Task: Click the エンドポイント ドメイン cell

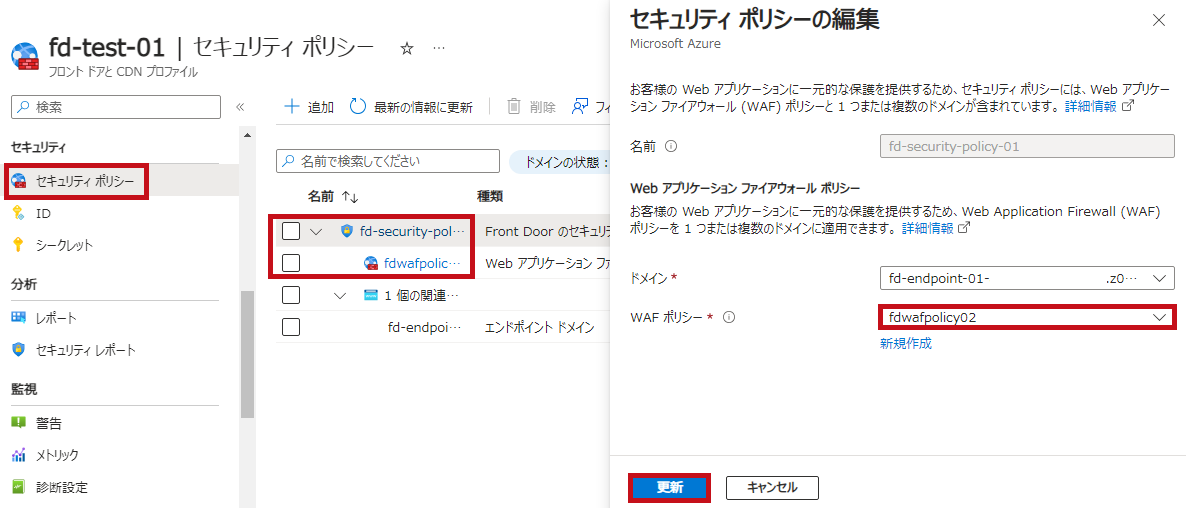Action: coord(539,327)
